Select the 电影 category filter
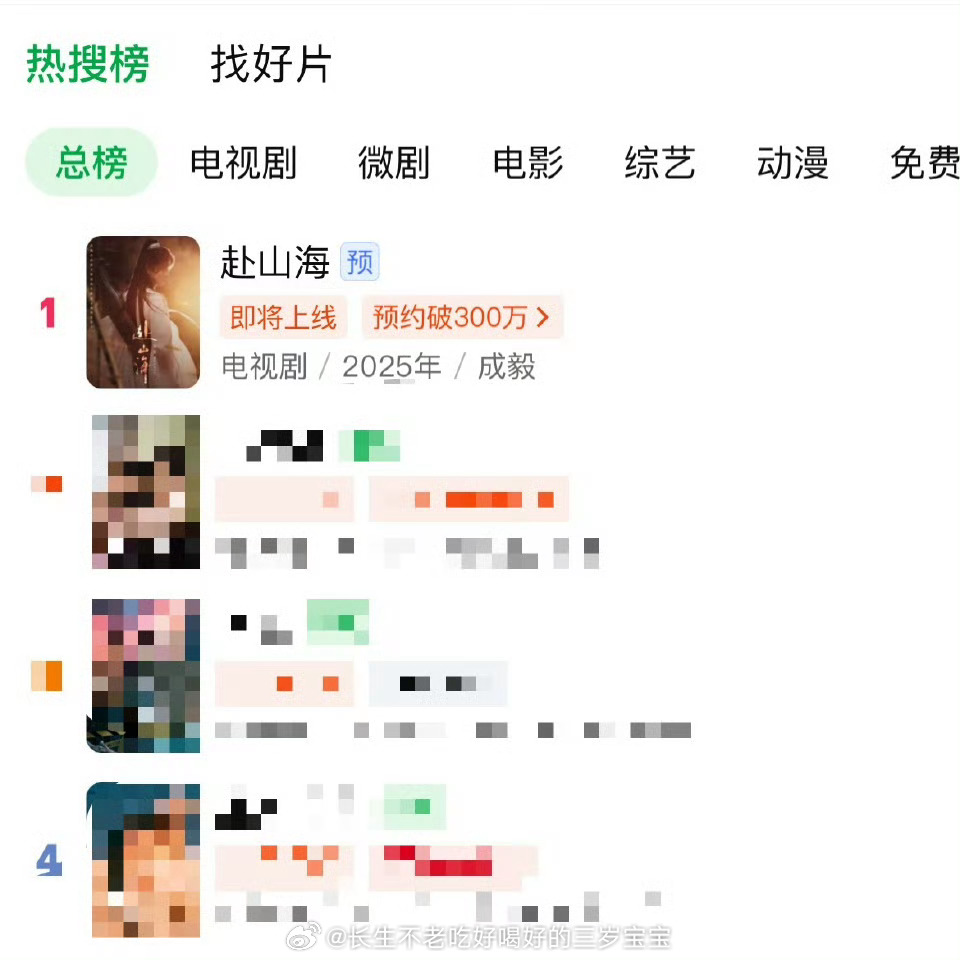 point(528,163)
